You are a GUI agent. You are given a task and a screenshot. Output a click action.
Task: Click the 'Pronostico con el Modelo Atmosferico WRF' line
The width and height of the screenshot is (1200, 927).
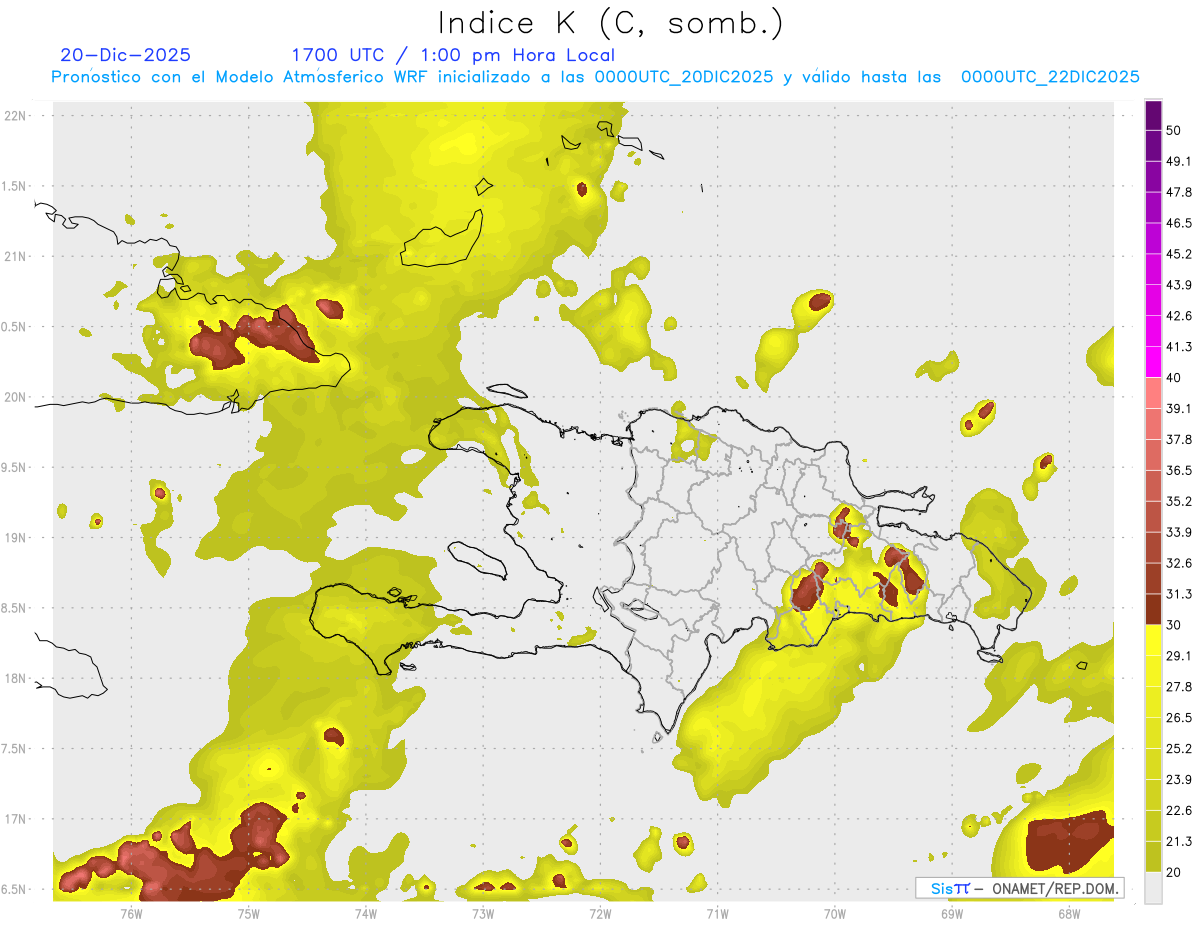pos(595,77)
